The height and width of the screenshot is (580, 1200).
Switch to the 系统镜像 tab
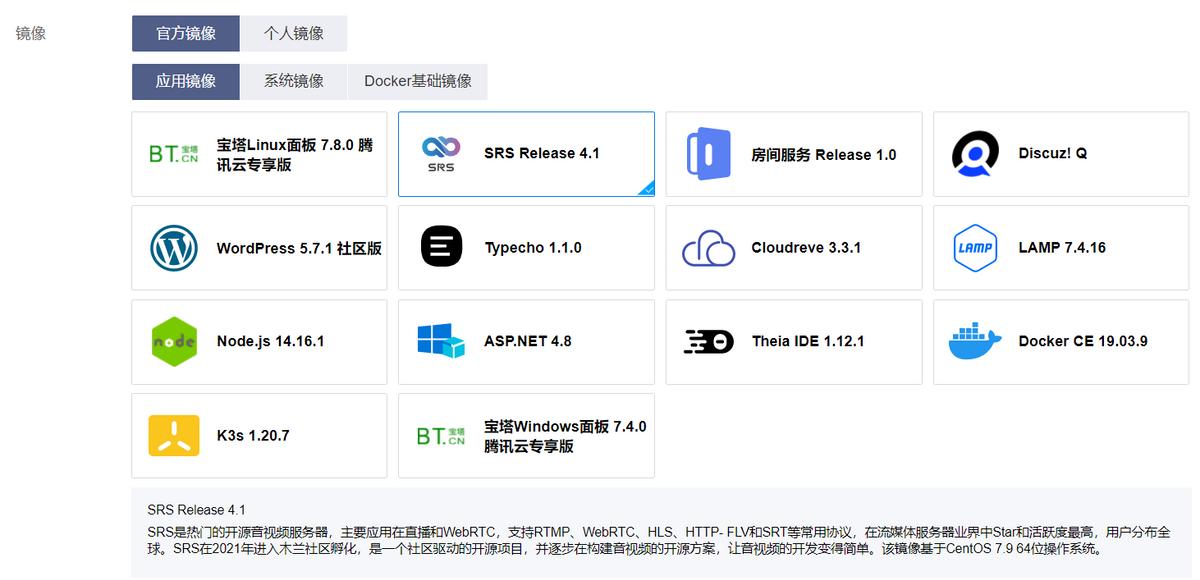pyautogui.click(x=293, y=81)
